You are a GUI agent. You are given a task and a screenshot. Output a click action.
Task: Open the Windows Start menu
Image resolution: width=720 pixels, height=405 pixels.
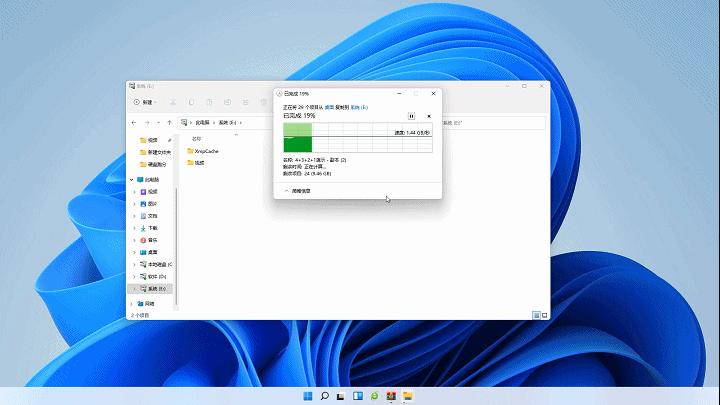tap(308, 396)
